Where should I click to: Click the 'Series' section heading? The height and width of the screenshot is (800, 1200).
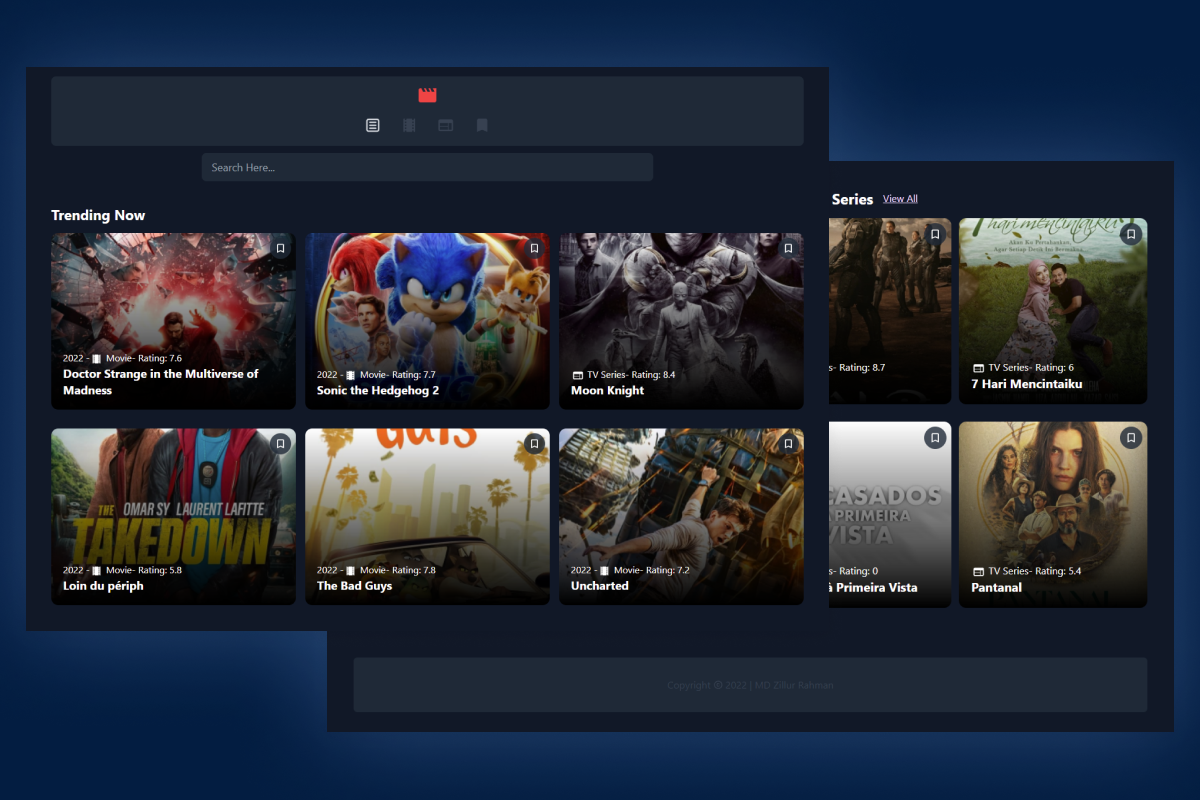click(852, 199)
